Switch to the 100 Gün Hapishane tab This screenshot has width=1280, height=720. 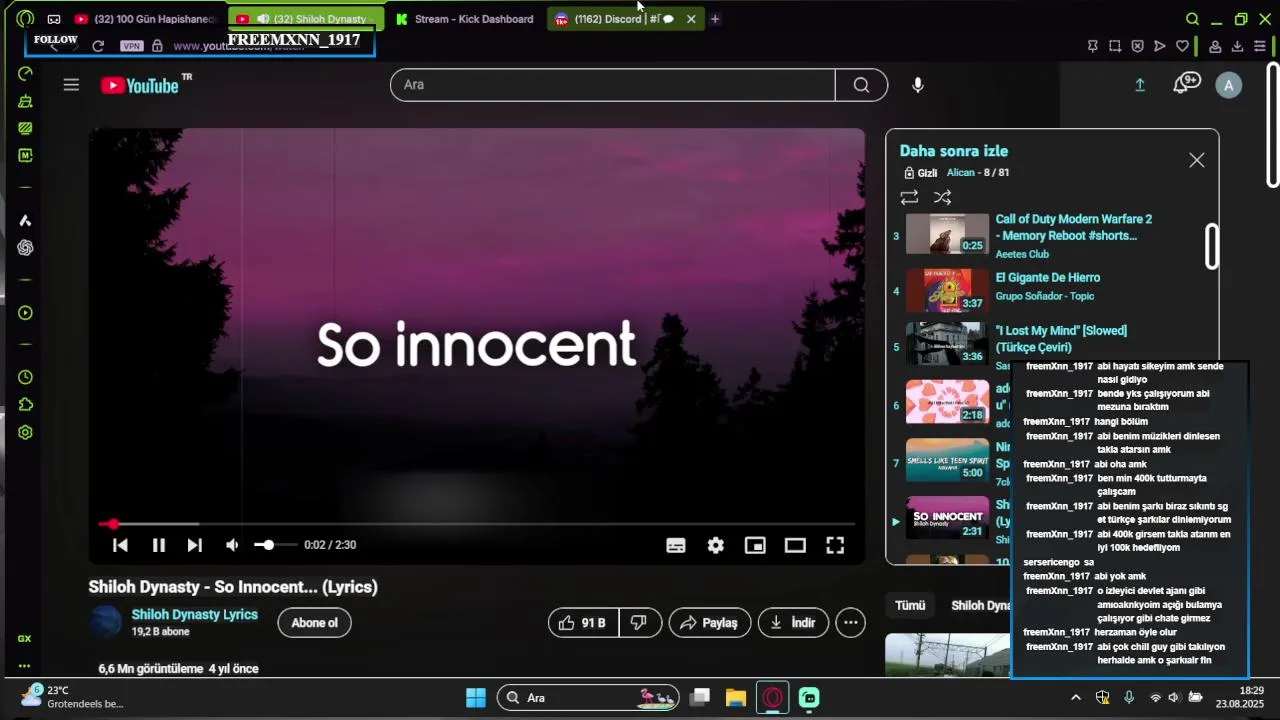pyautogui.click(x=146, y=19)
